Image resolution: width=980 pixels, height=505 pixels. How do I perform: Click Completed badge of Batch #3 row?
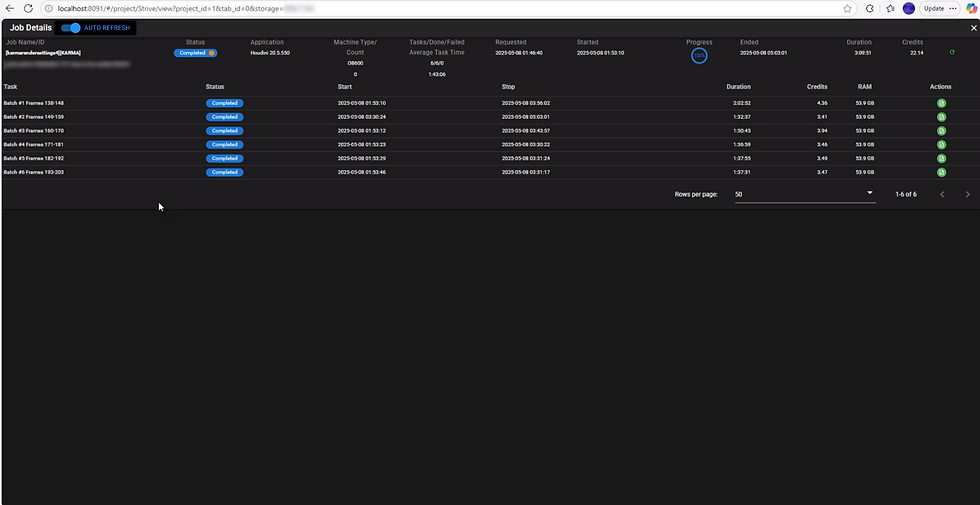pos(224,131)
